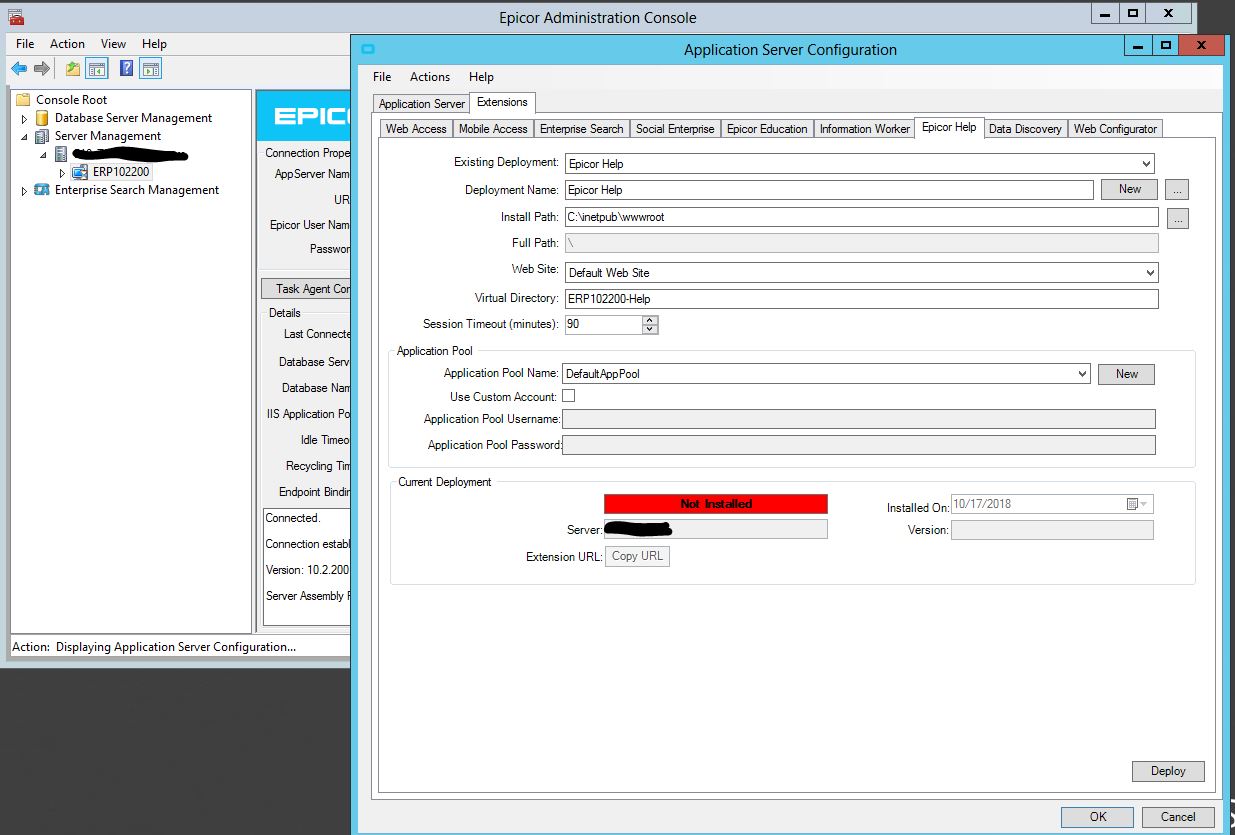The height and width of the screenshot is (835, 1235).
Task: Click the Forward arrow in the console toolbar
Action: [x=42, y=69]
